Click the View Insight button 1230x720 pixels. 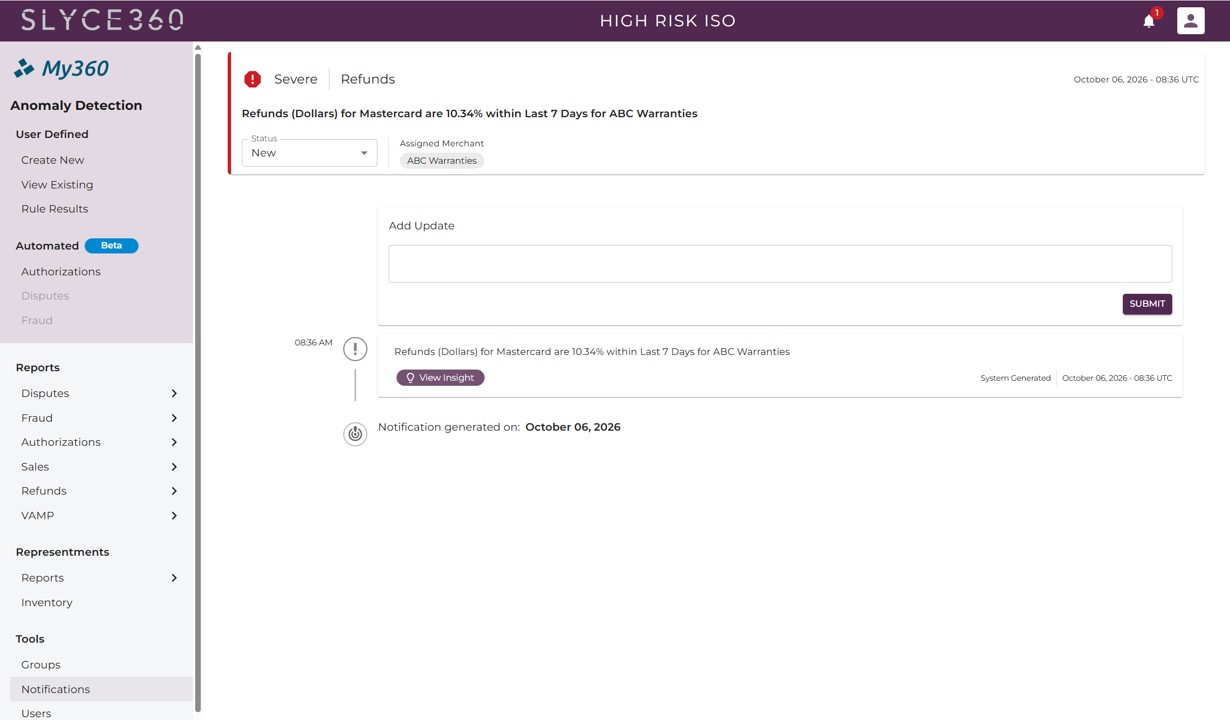(440, 378)
